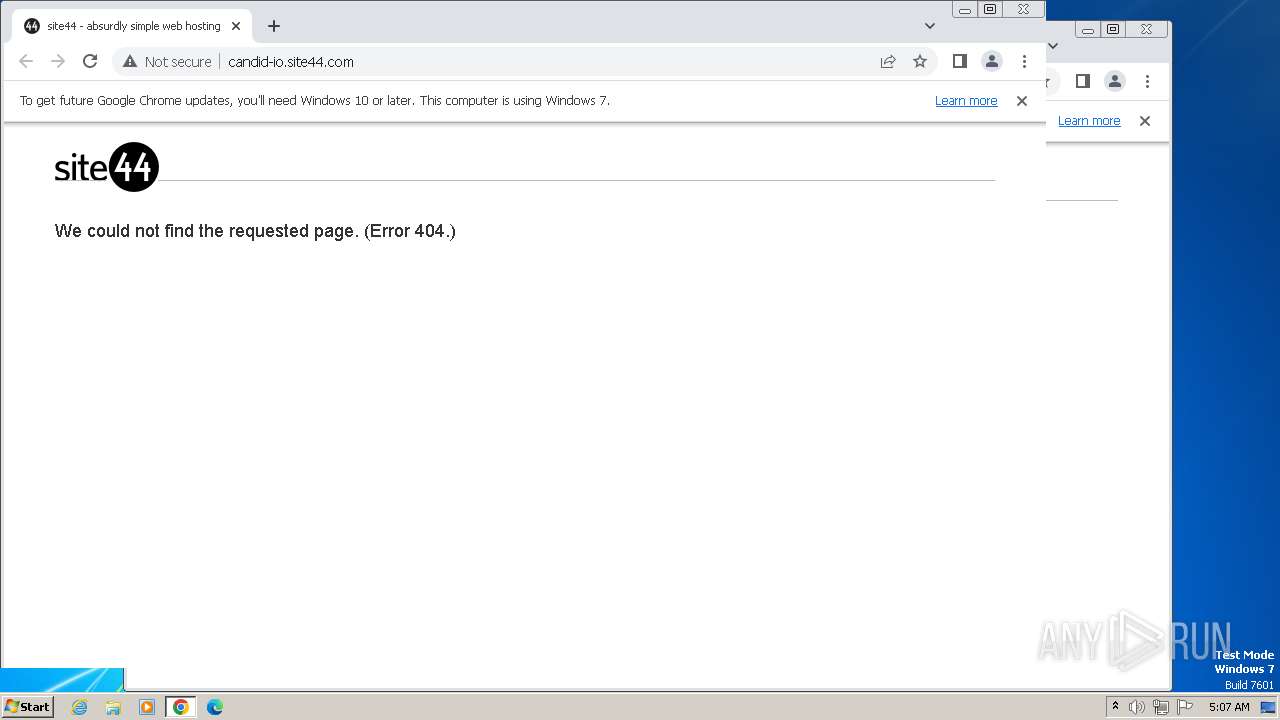The height and width of the screenshot is (720, 1280).
Task: Close the site44 tab
Action: (236, 26)
